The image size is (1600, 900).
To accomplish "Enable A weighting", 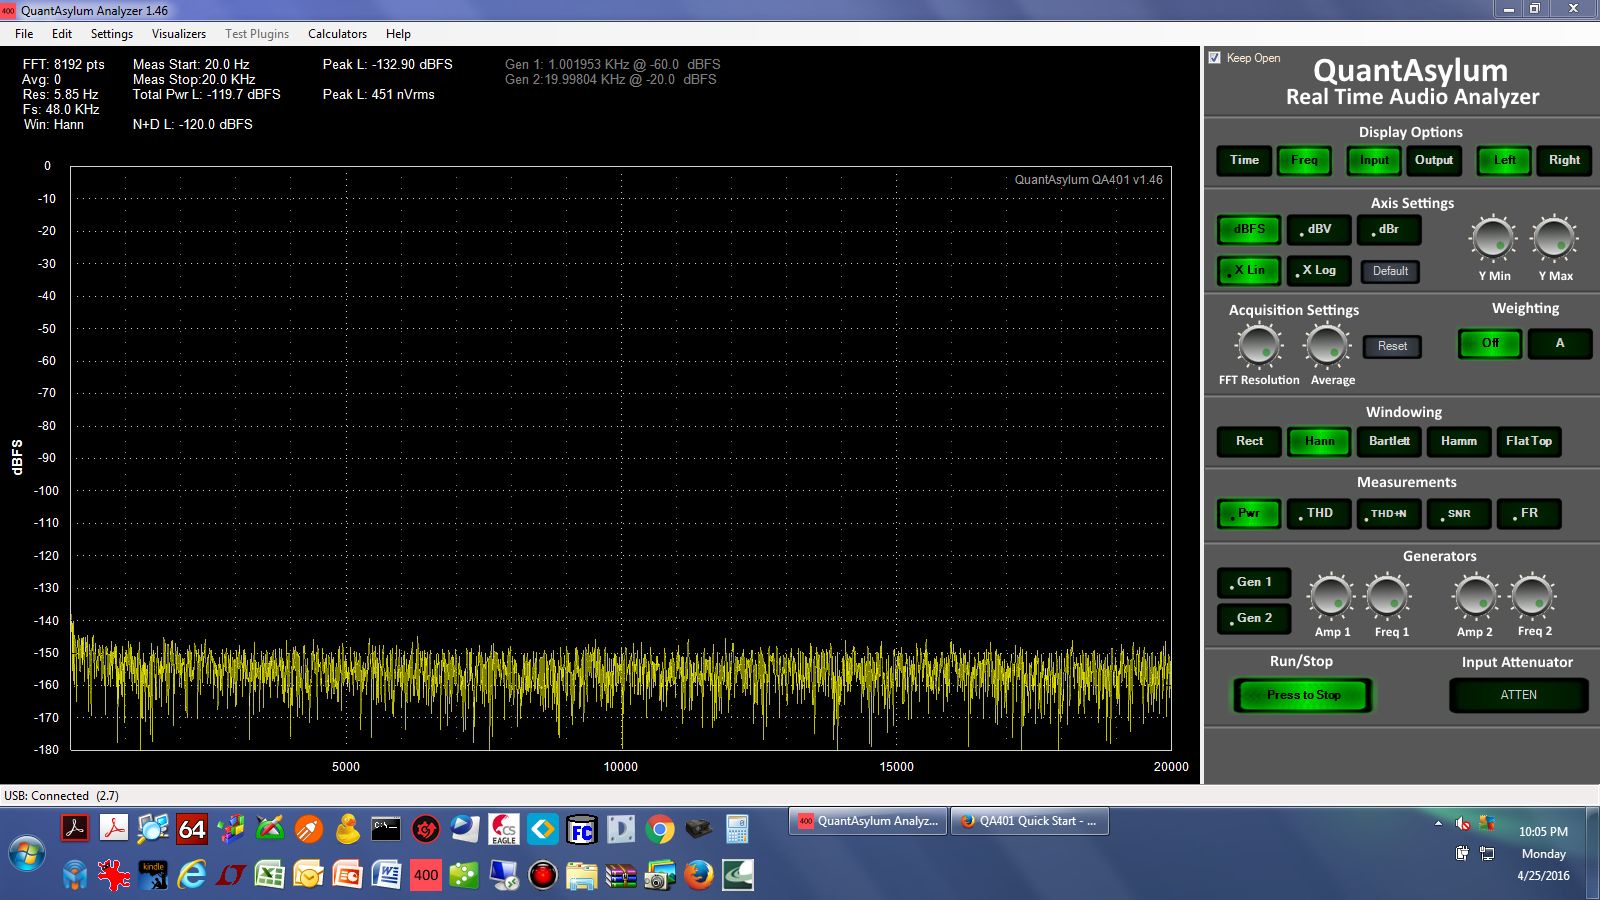I will click(1559, 343).
